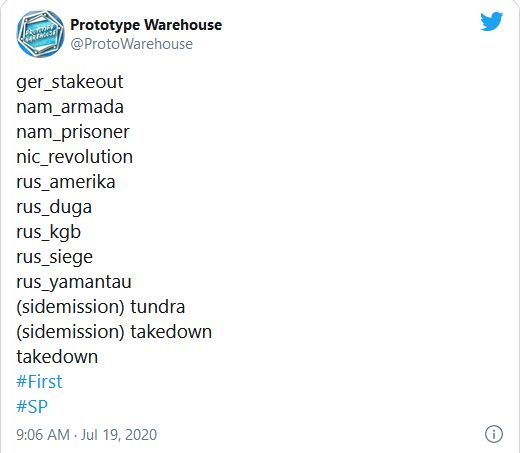Click the last standalone takedown line
The width and height of the screenshot is (522, 453).
pos(57,357)
